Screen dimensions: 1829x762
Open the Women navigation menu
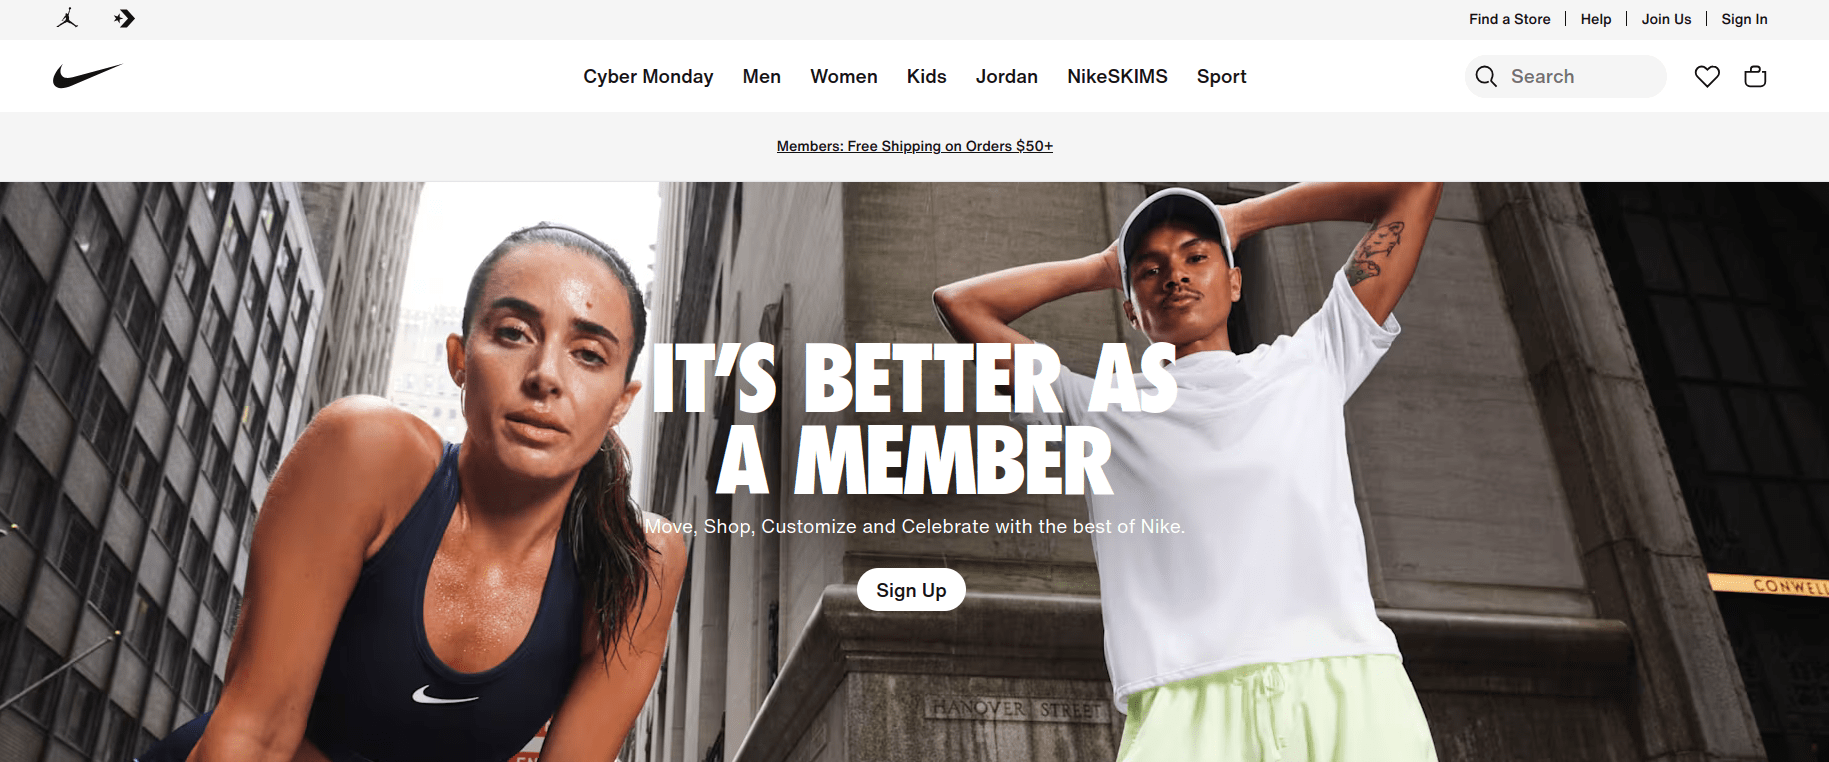[844, 76]
